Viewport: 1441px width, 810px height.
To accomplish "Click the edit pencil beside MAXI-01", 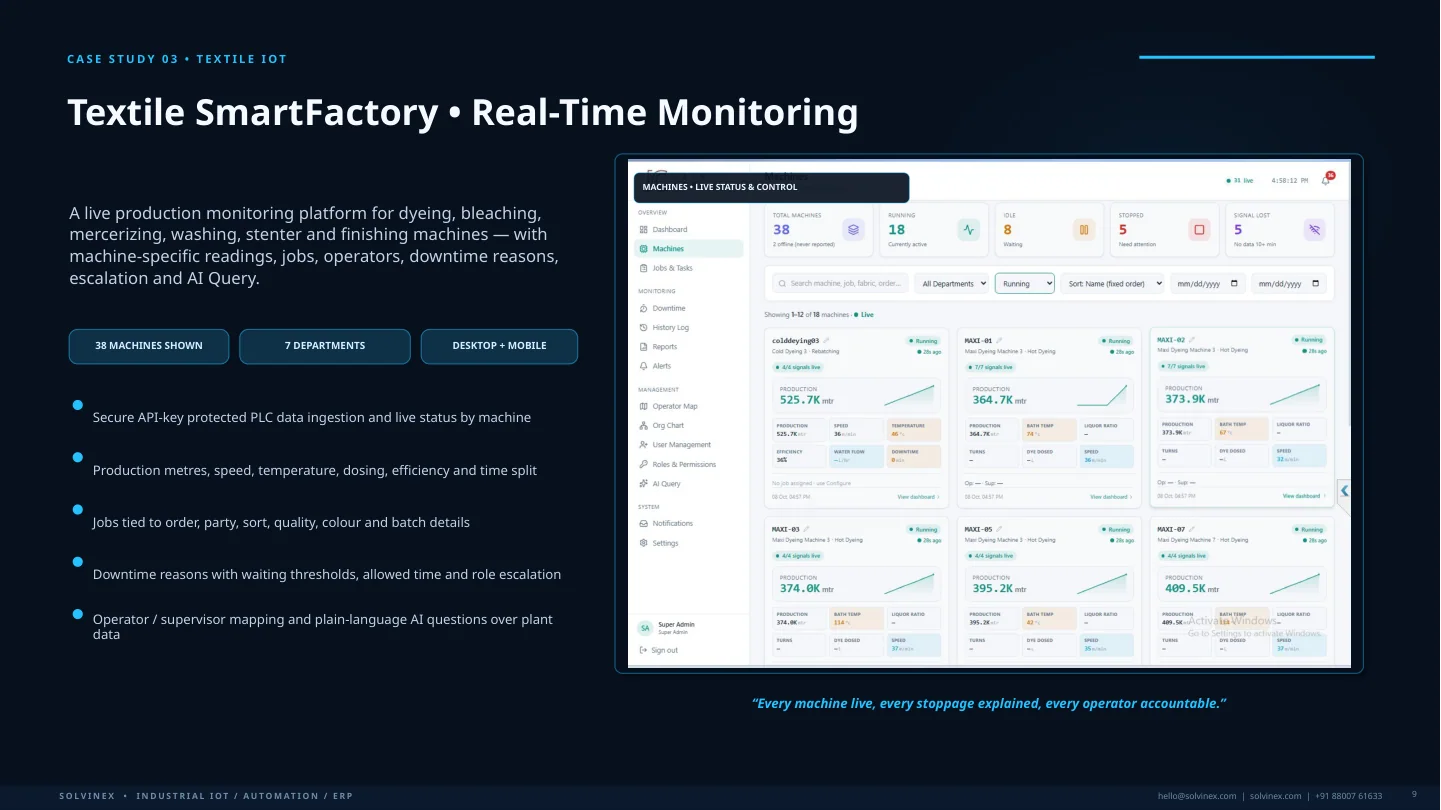I will [x=999, y=341].
